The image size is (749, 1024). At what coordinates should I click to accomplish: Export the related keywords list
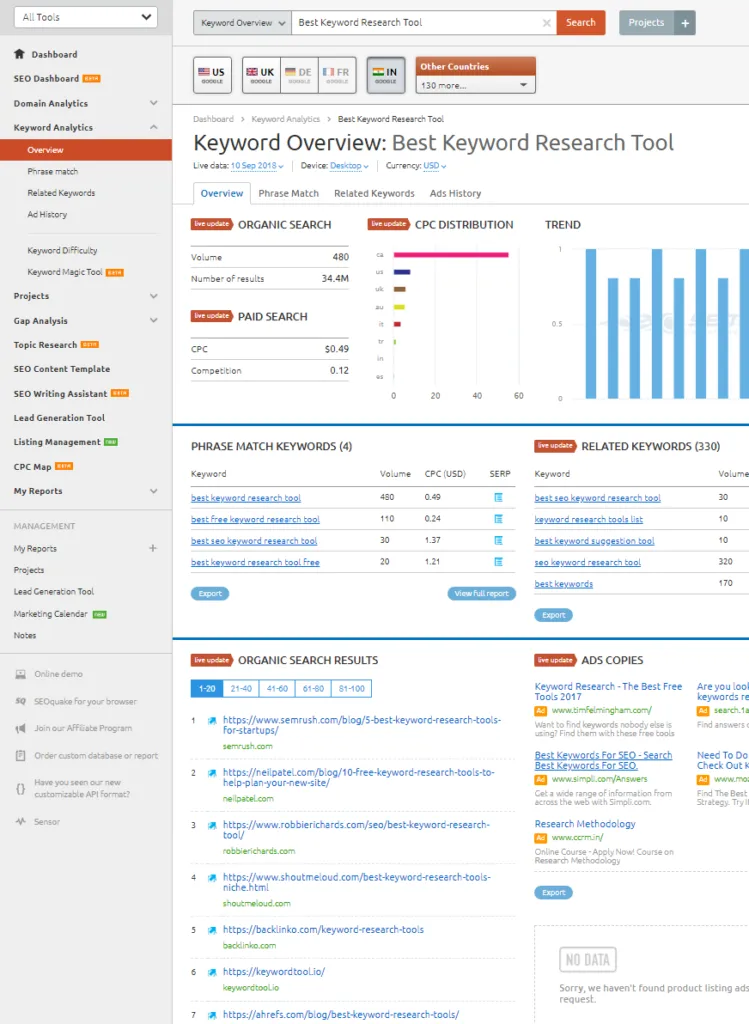point(554,615)
